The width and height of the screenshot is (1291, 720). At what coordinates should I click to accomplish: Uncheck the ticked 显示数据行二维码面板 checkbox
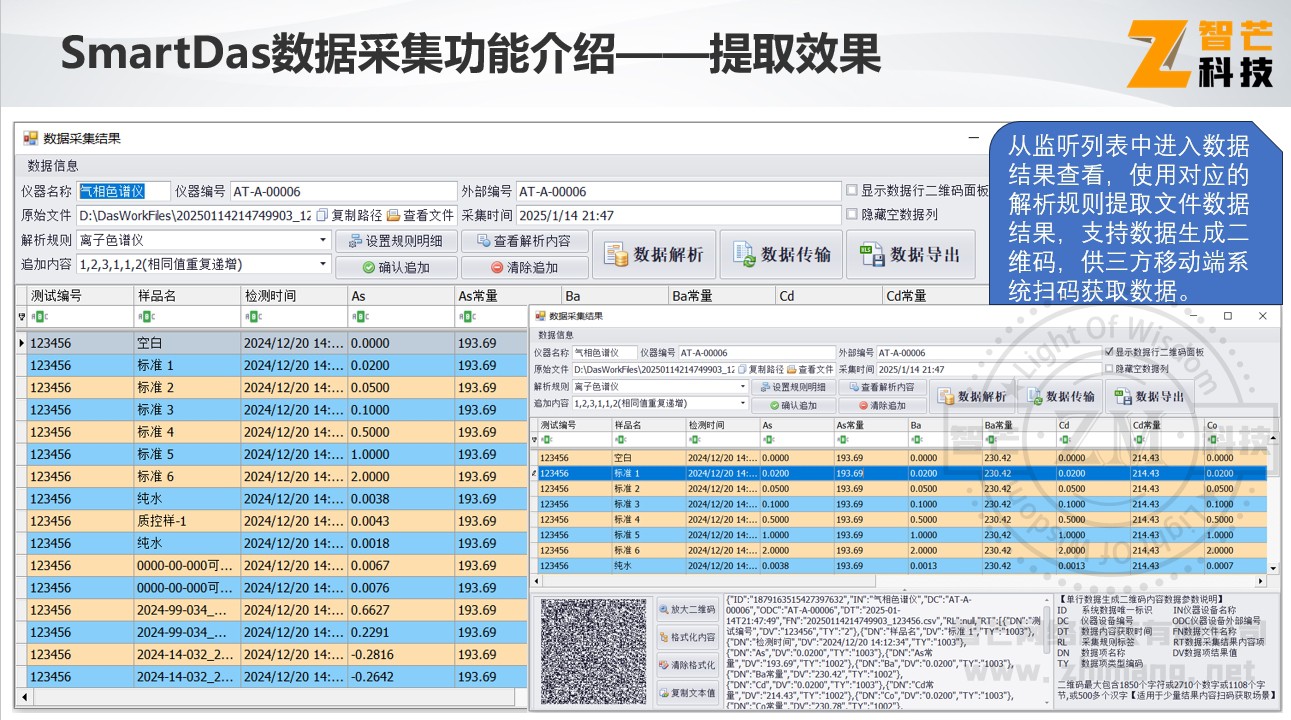[x=1109, y=352]
